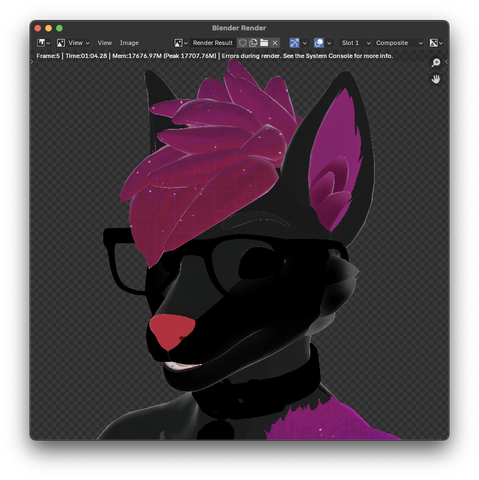This screenshot has width=479, height=480.
Task: Click the 'Mem:17676.97M' memory status text
Action: pyautogui.click(x=137, y=56)
